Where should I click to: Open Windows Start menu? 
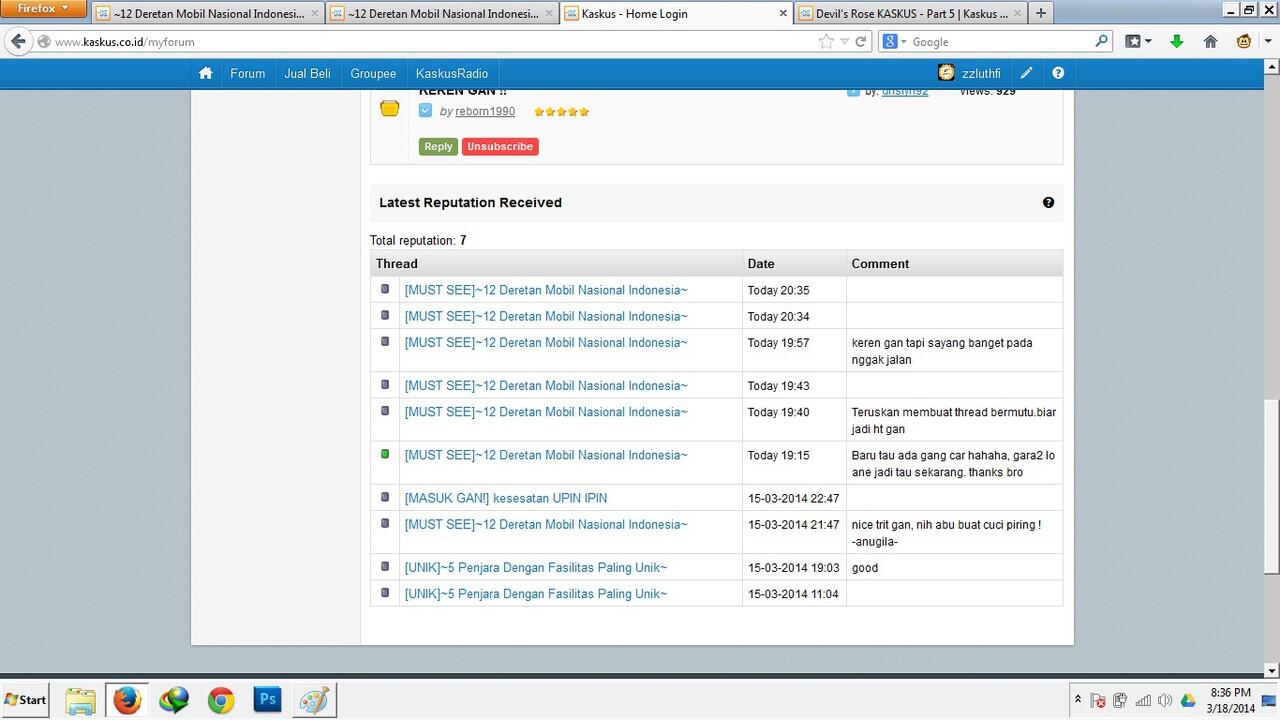pyautogui.click(x=26, y=700)
